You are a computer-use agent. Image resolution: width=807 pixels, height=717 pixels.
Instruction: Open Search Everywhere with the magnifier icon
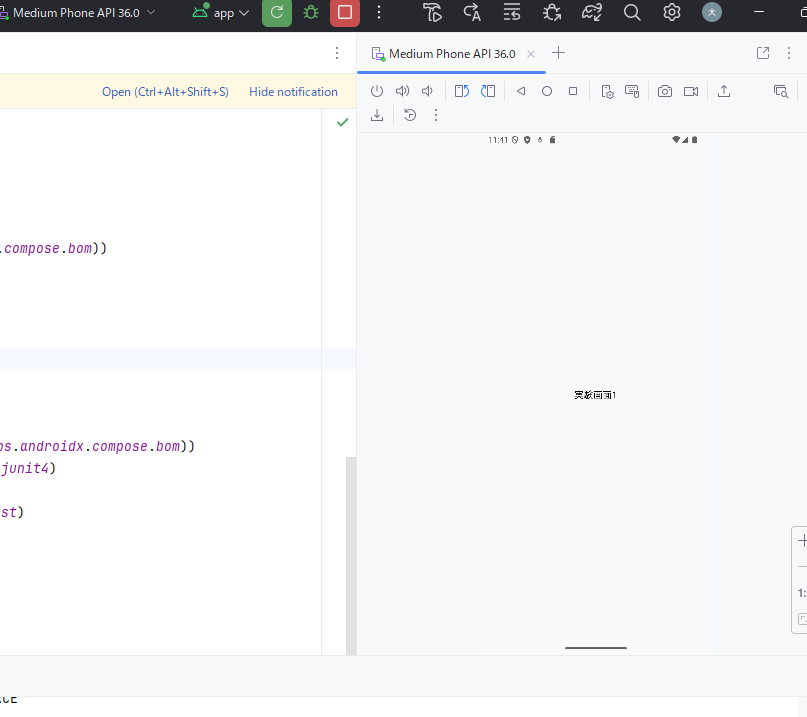click(632, 12)
